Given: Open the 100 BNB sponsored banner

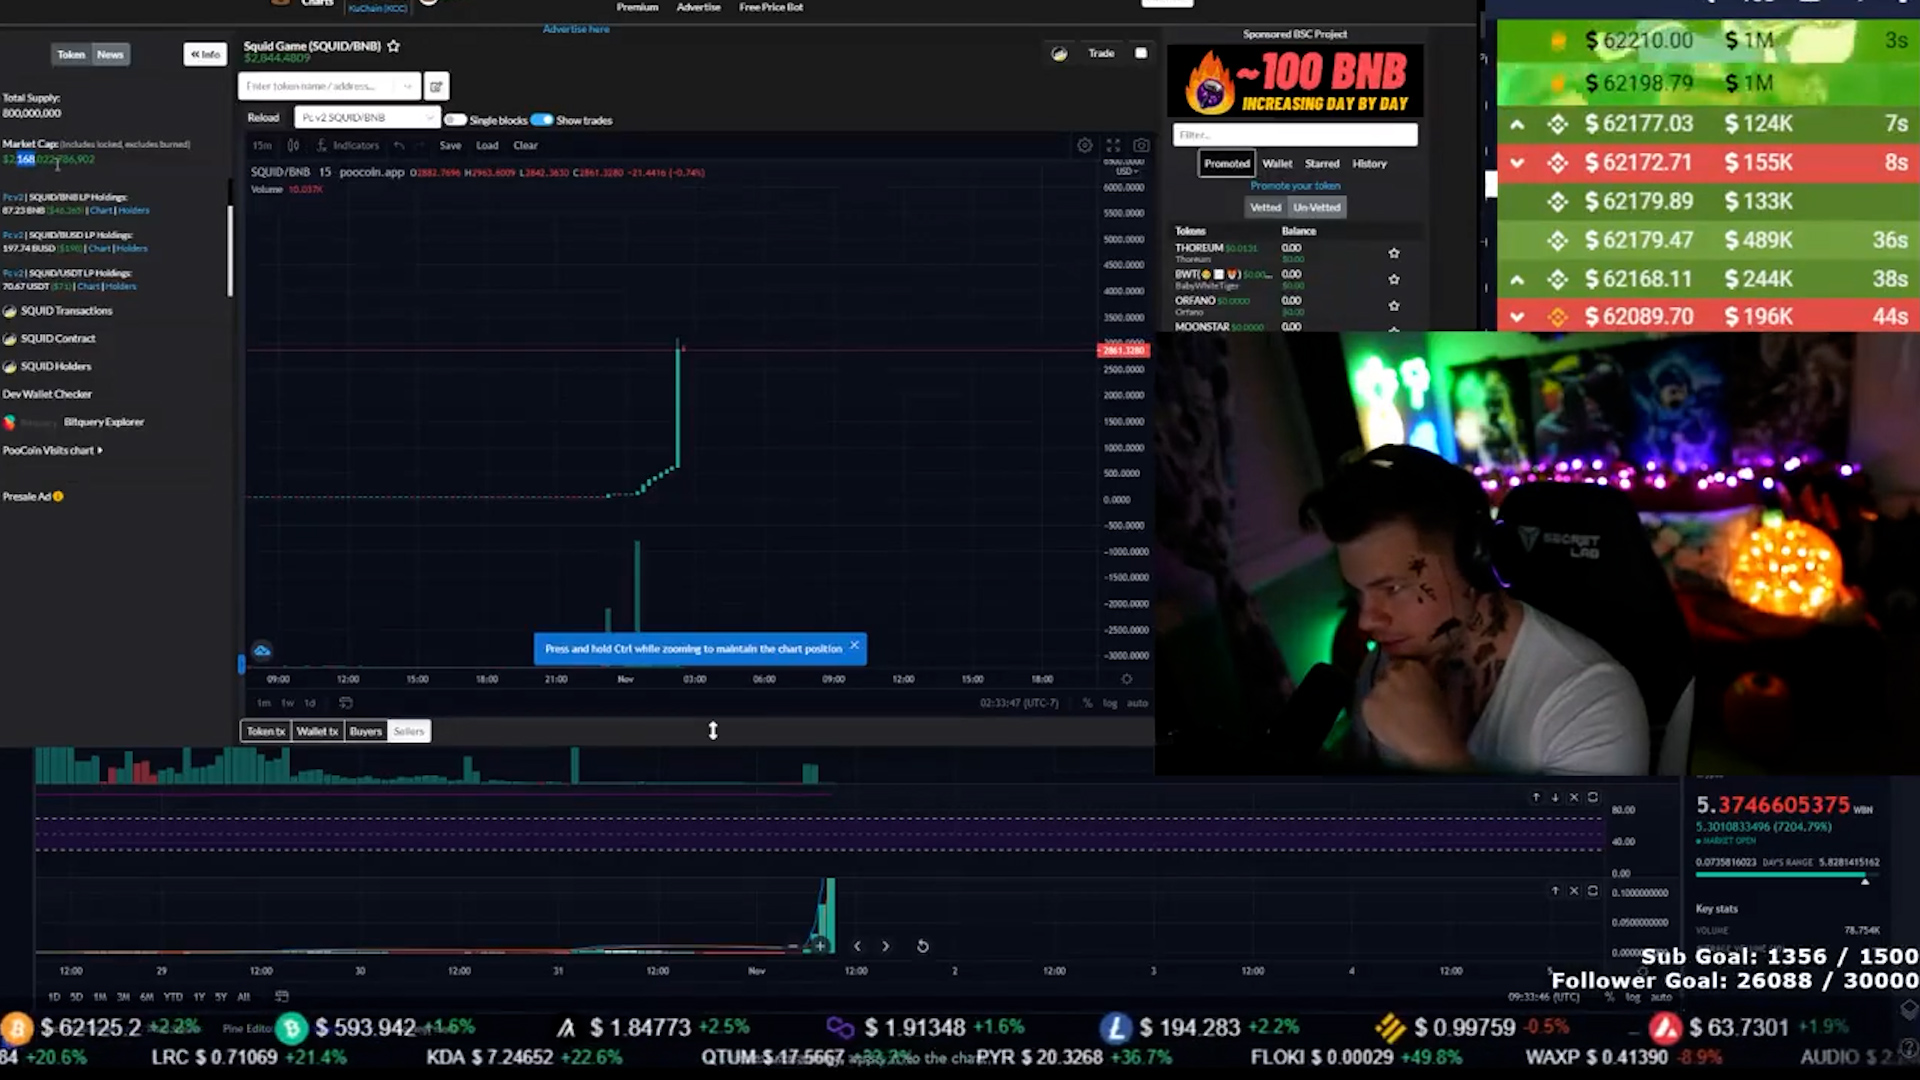Looking at the screenshot, I should point(1295,80).
